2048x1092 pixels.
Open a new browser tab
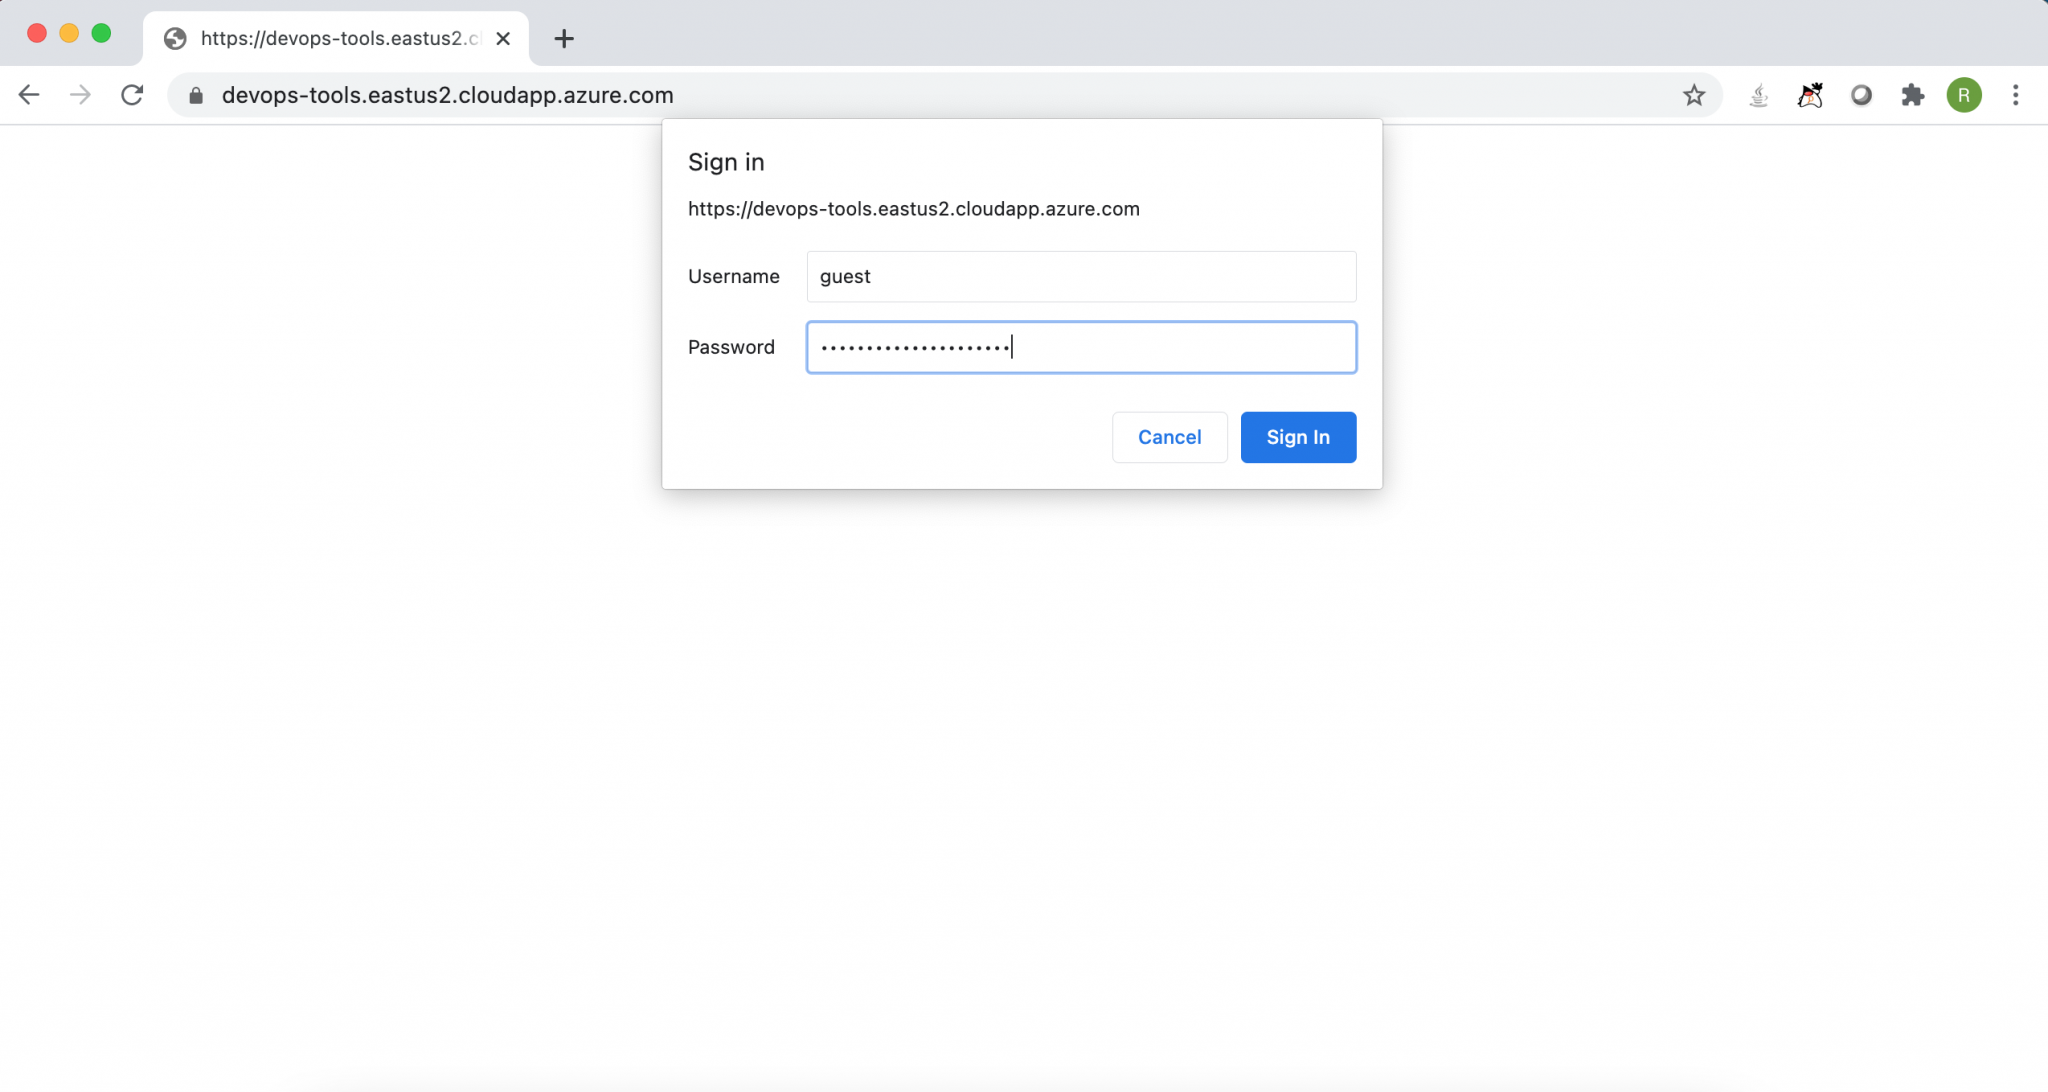coord(564,39)
